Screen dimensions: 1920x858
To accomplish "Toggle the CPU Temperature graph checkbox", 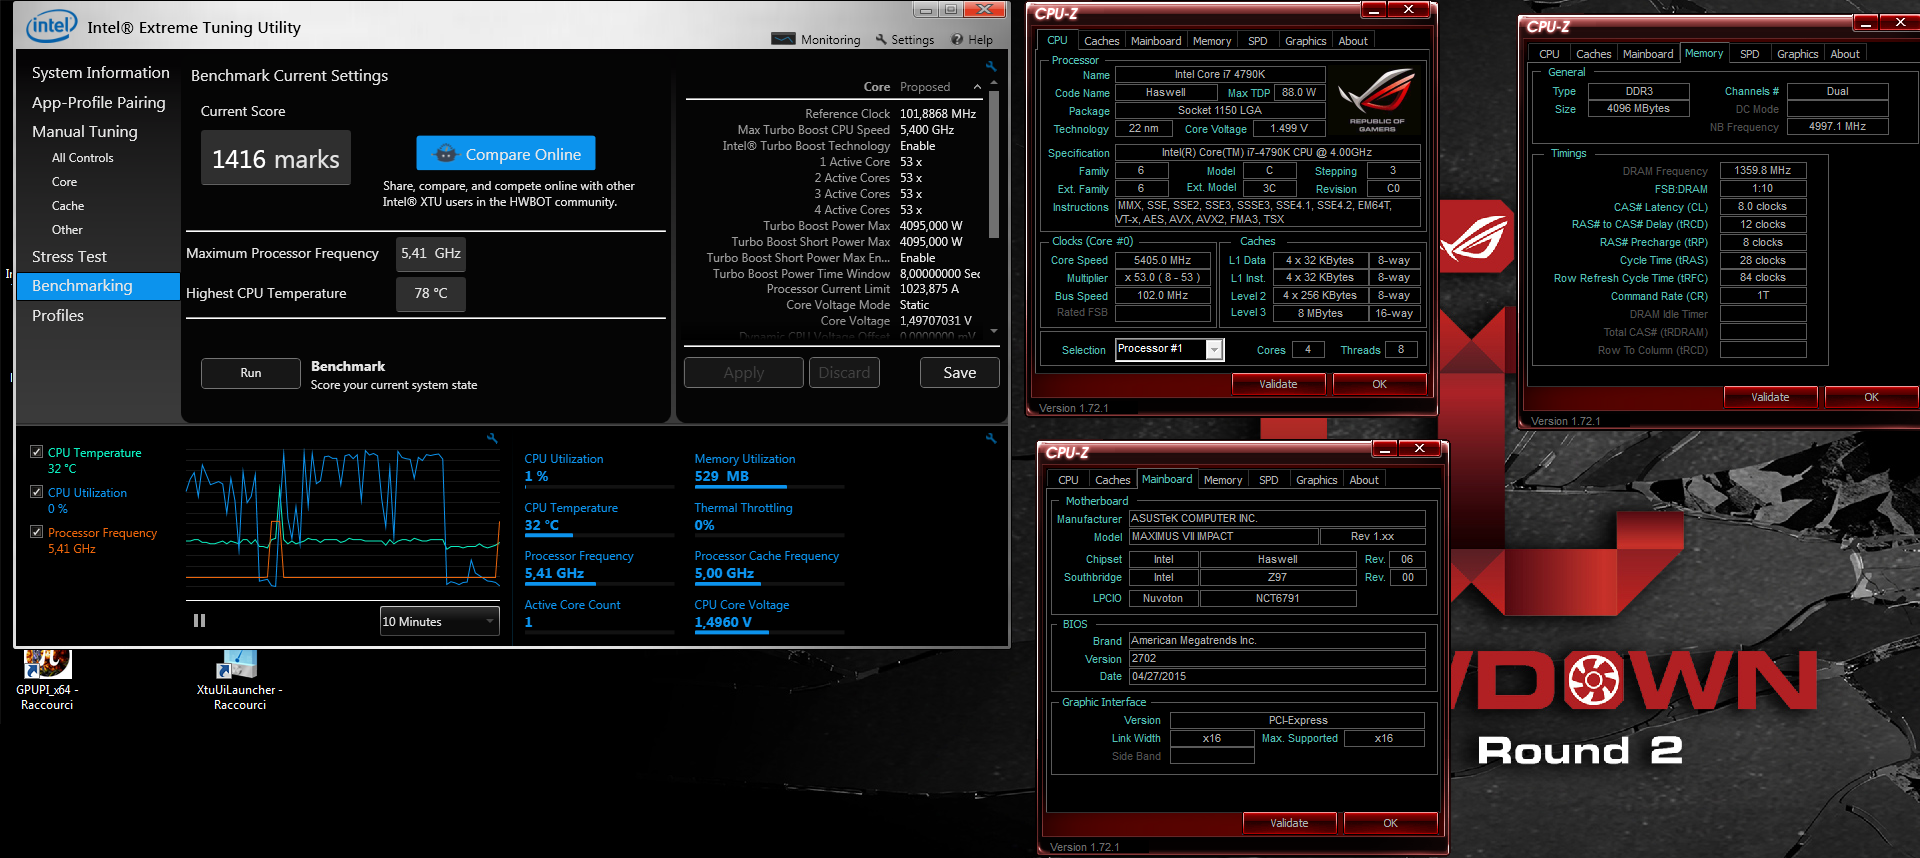I will point(37,452).
